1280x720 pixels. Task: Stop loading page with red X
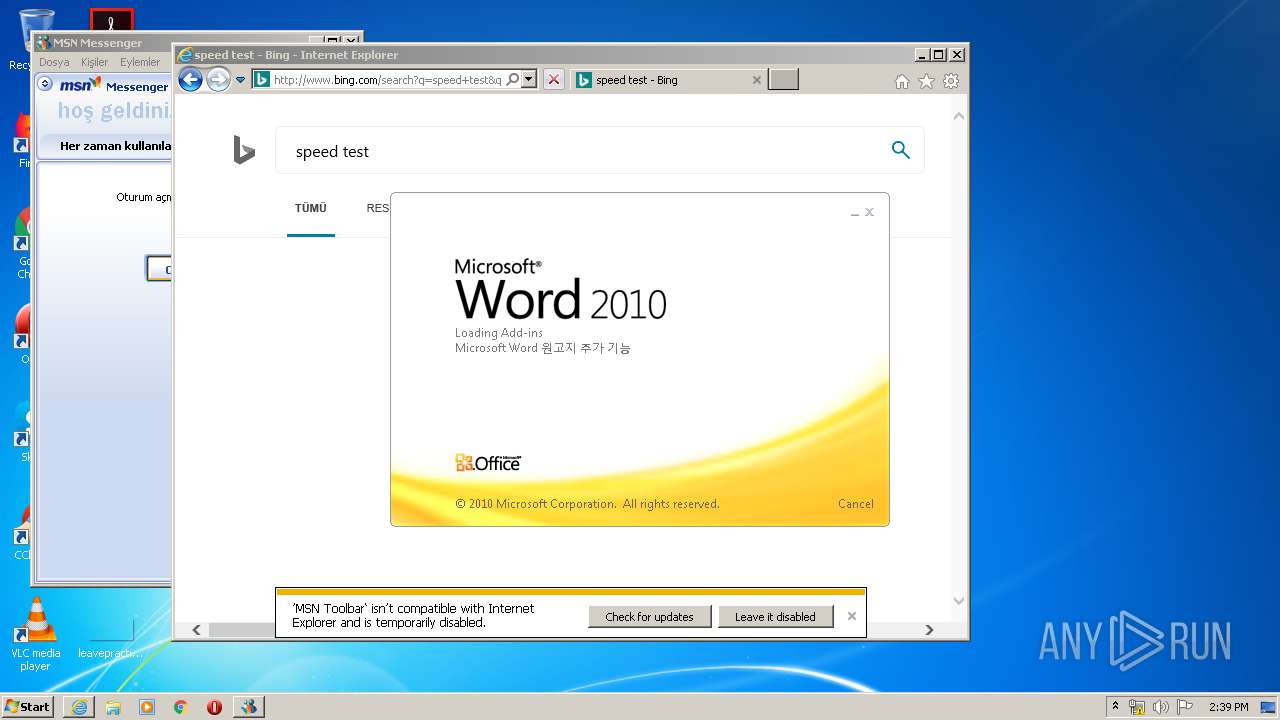[553, 80]
